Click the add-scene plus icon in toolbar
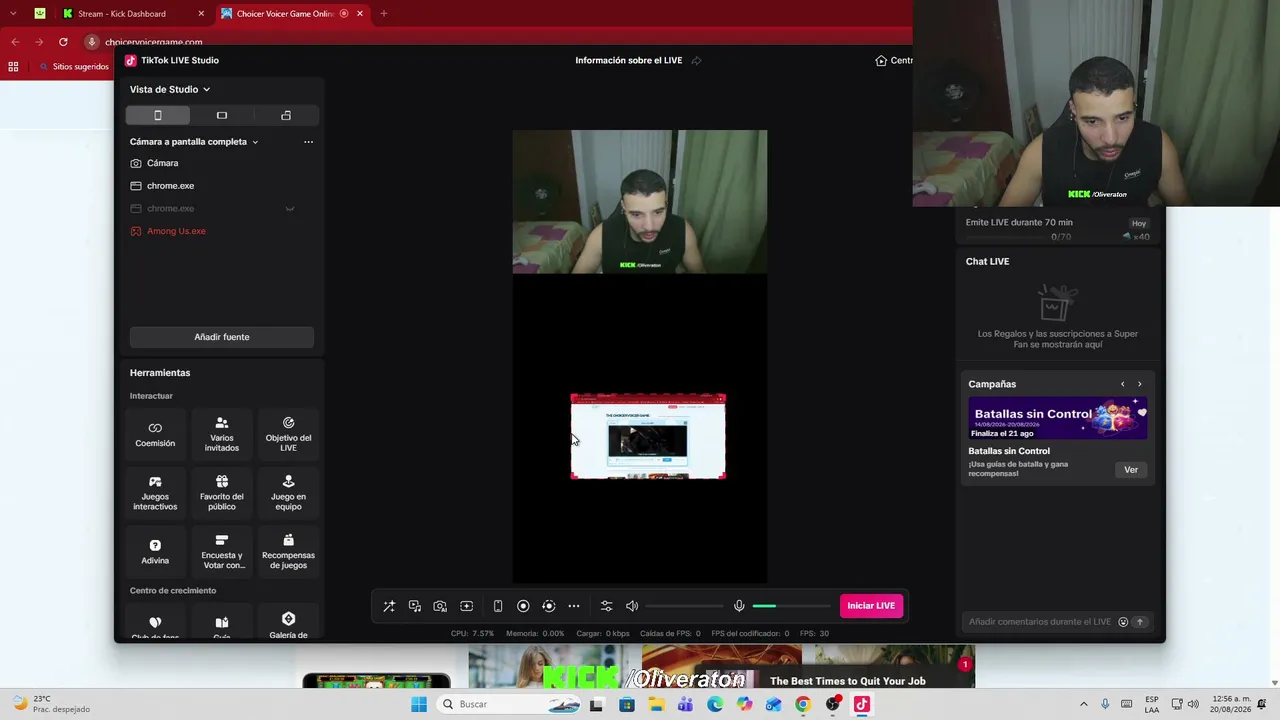The width and height of the screenshot is (1280, 720). pyautogui.click(x=466, y=606)
